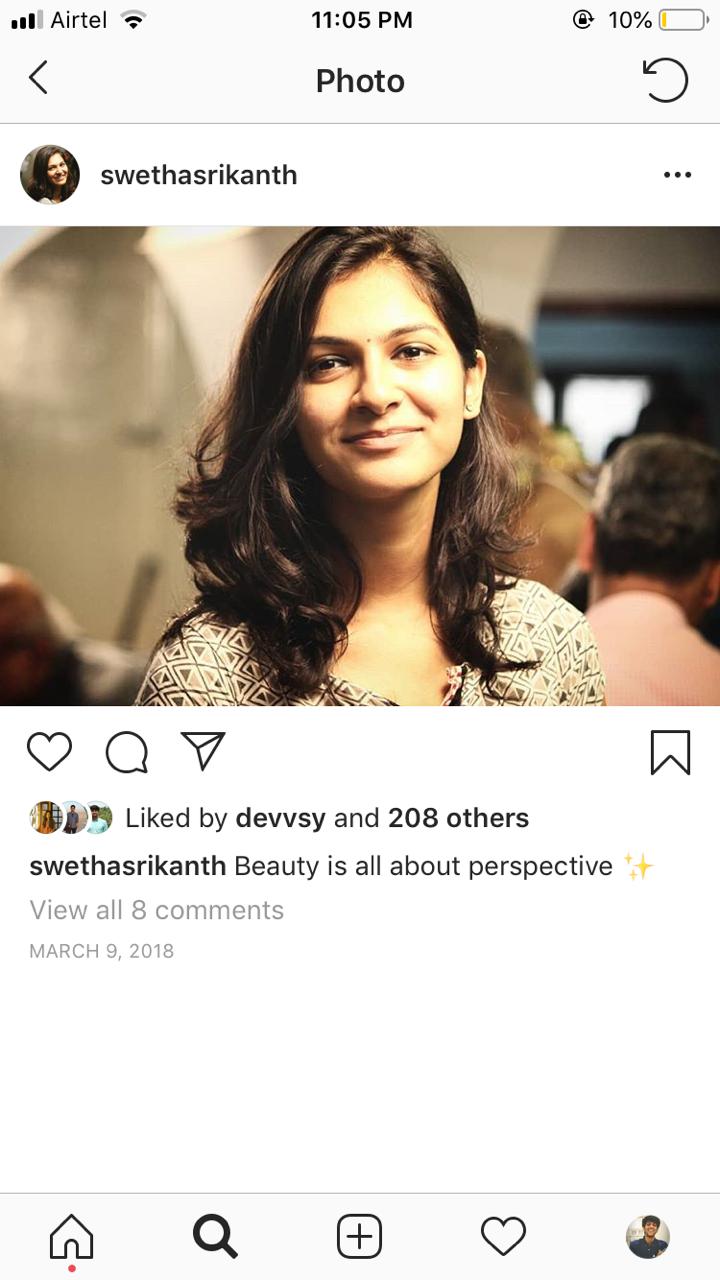720x1280 pixels.
Task: Tap the posted photo image
Action: 360,466
